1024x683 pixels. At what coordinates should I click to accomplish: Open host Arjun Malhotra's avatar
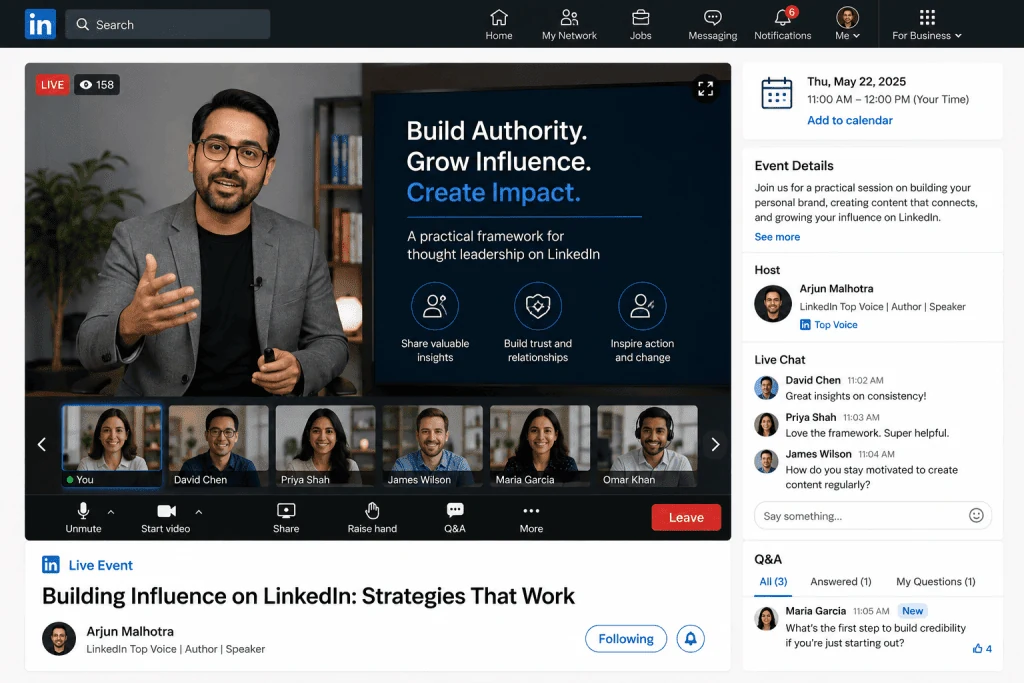pos(773,304)
